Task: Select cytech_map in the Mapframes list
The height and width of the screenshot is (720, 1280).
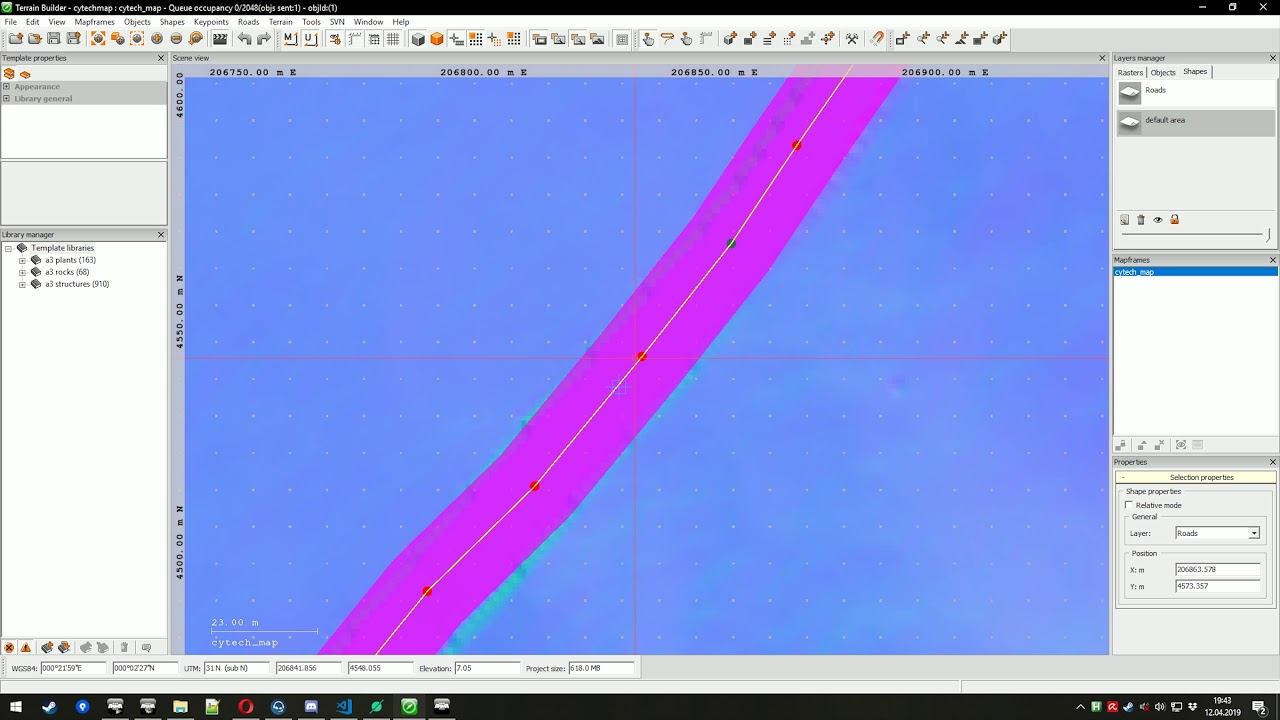Action: point(1195,272)
